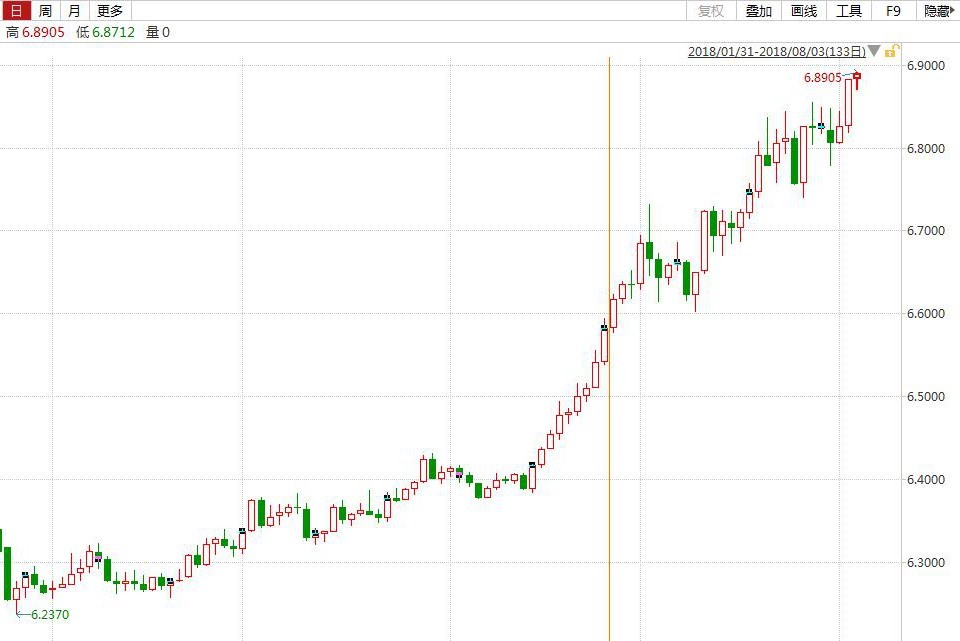Switch to the daily 日 chart tab
960x641 pixels.
point(14,11)
